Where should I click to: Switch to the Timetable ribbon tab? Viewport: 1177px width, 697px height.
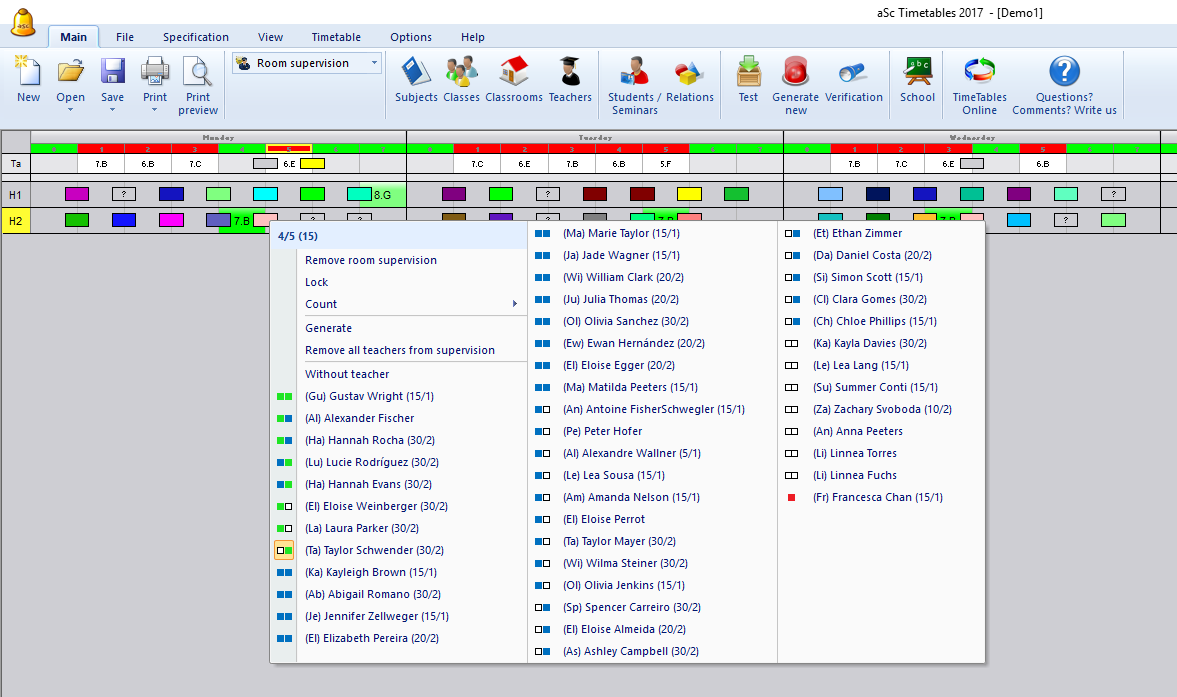pyautogui.click(x=336, y=37)
